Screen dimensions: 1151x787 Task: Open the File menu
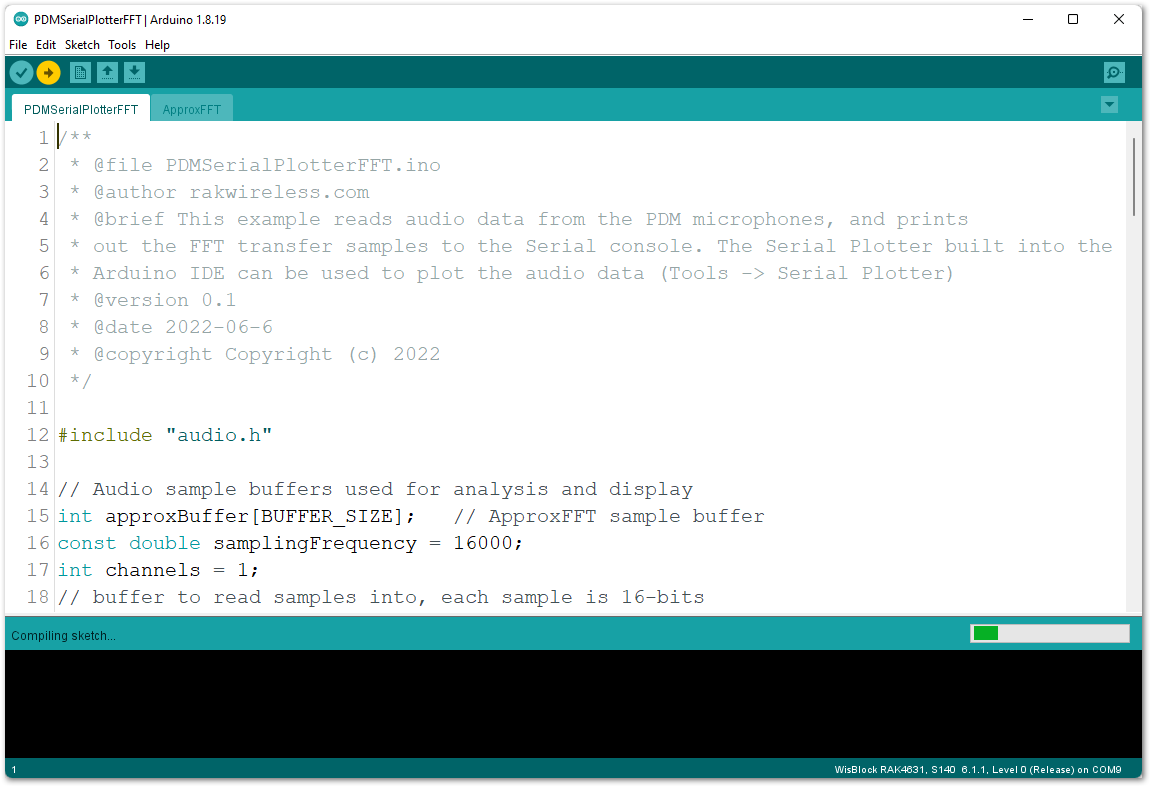coord(17,44)
